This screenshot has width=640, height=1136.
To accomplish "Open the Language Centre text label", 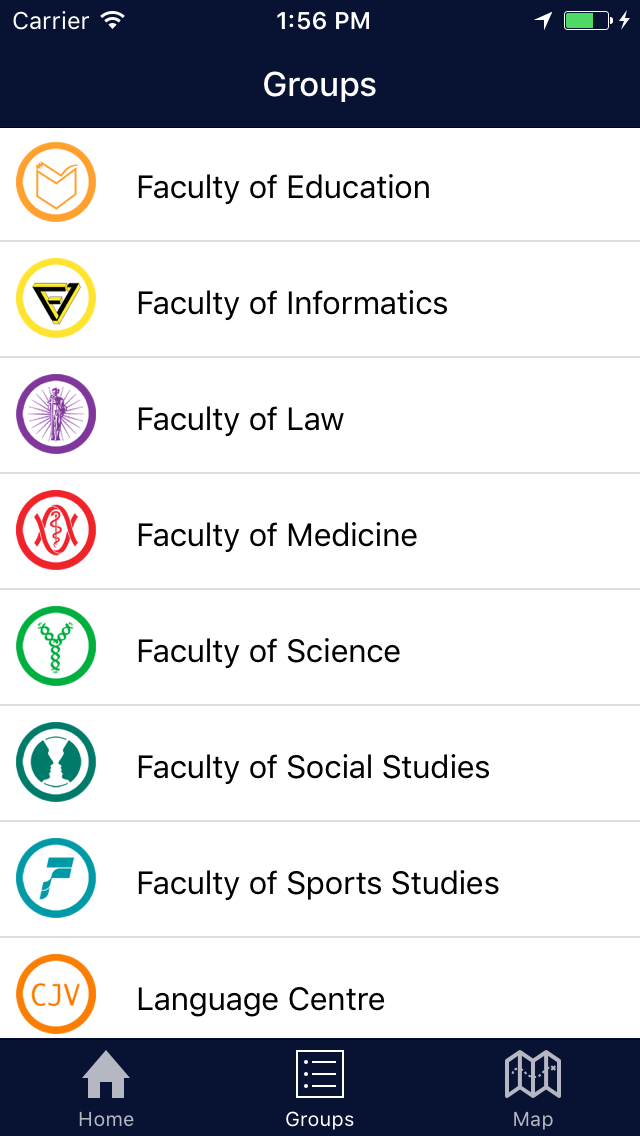I will (261, 999).
